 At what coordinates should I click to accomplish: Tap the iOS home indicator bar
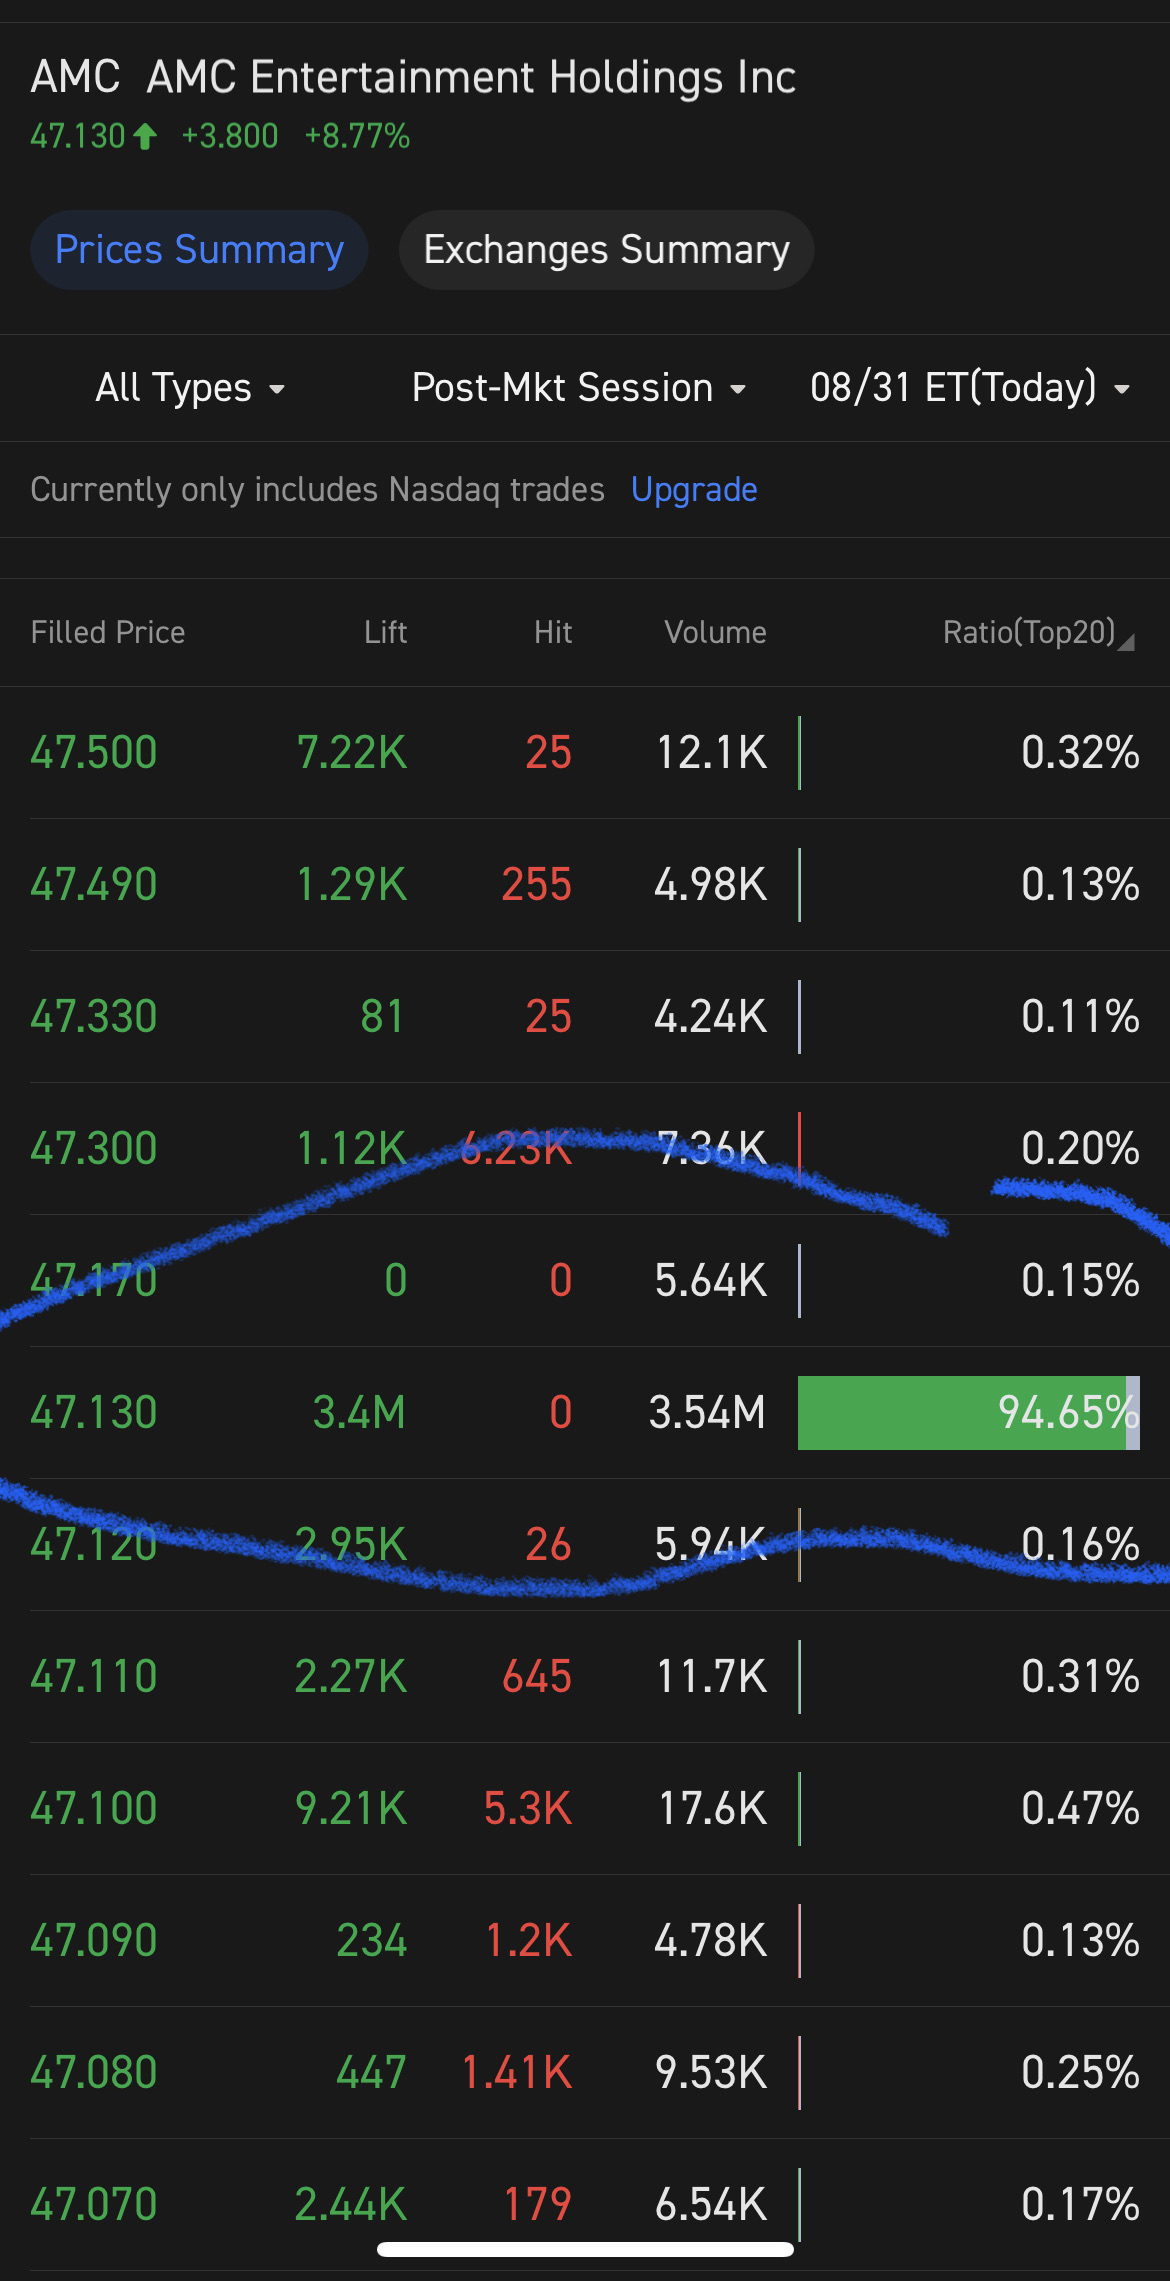(585, 2250)
